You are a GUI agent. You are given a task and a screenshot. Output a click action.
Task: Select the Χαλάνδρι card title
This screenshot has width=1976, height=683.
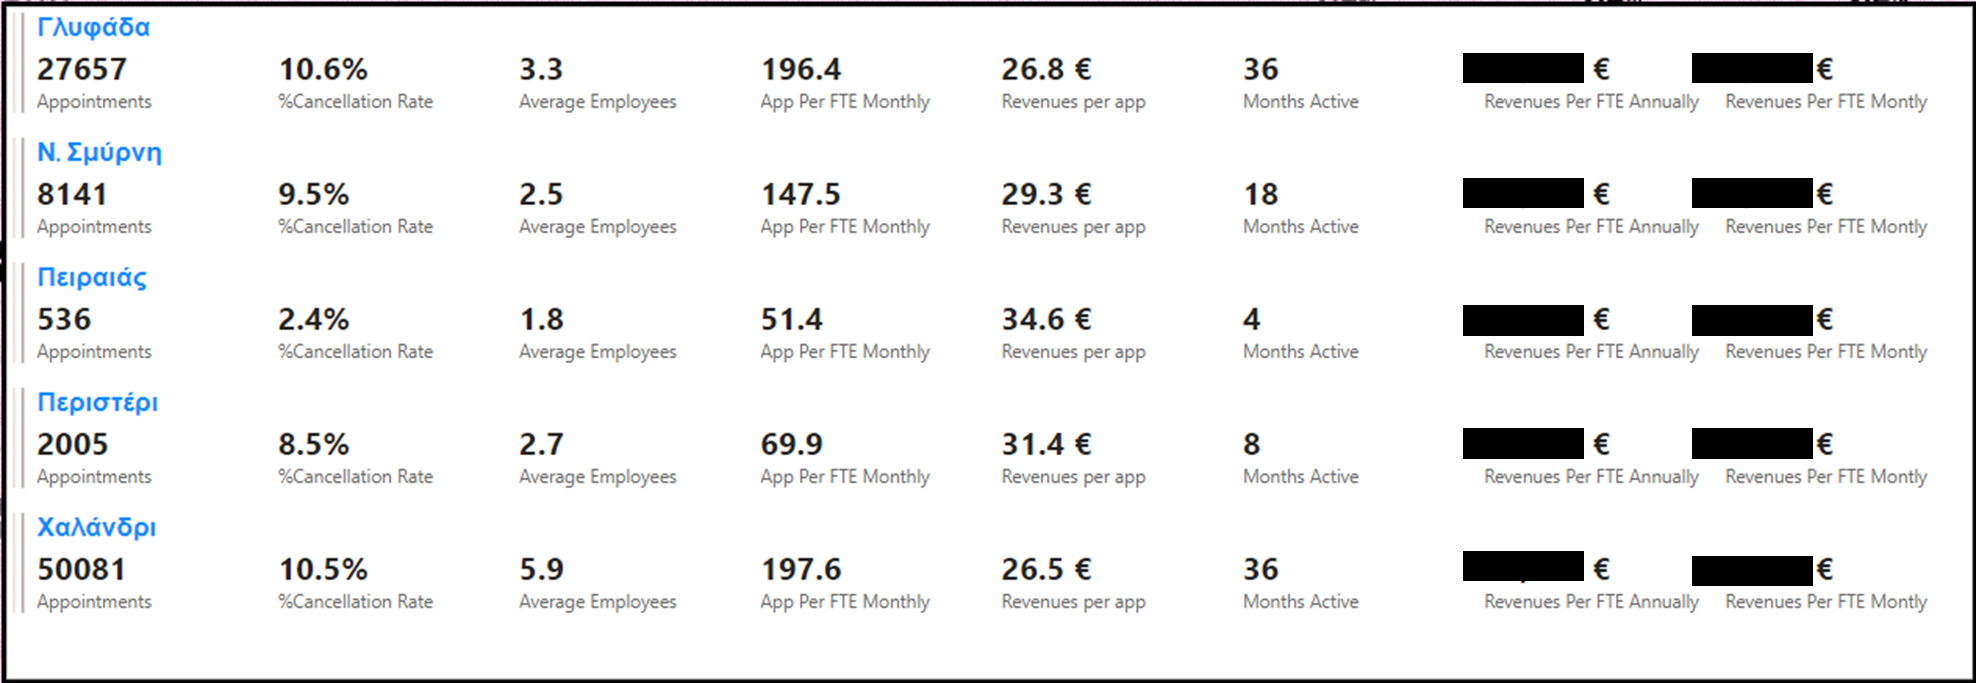pos(96,528)
